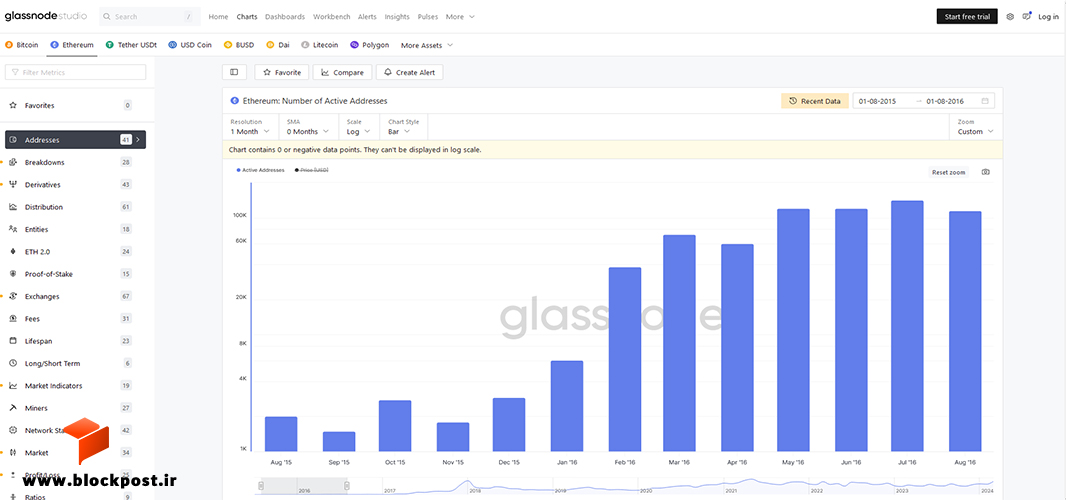Toggle Active Addresses legend series
Screen dimensions: 1066x500
(260, 170)
